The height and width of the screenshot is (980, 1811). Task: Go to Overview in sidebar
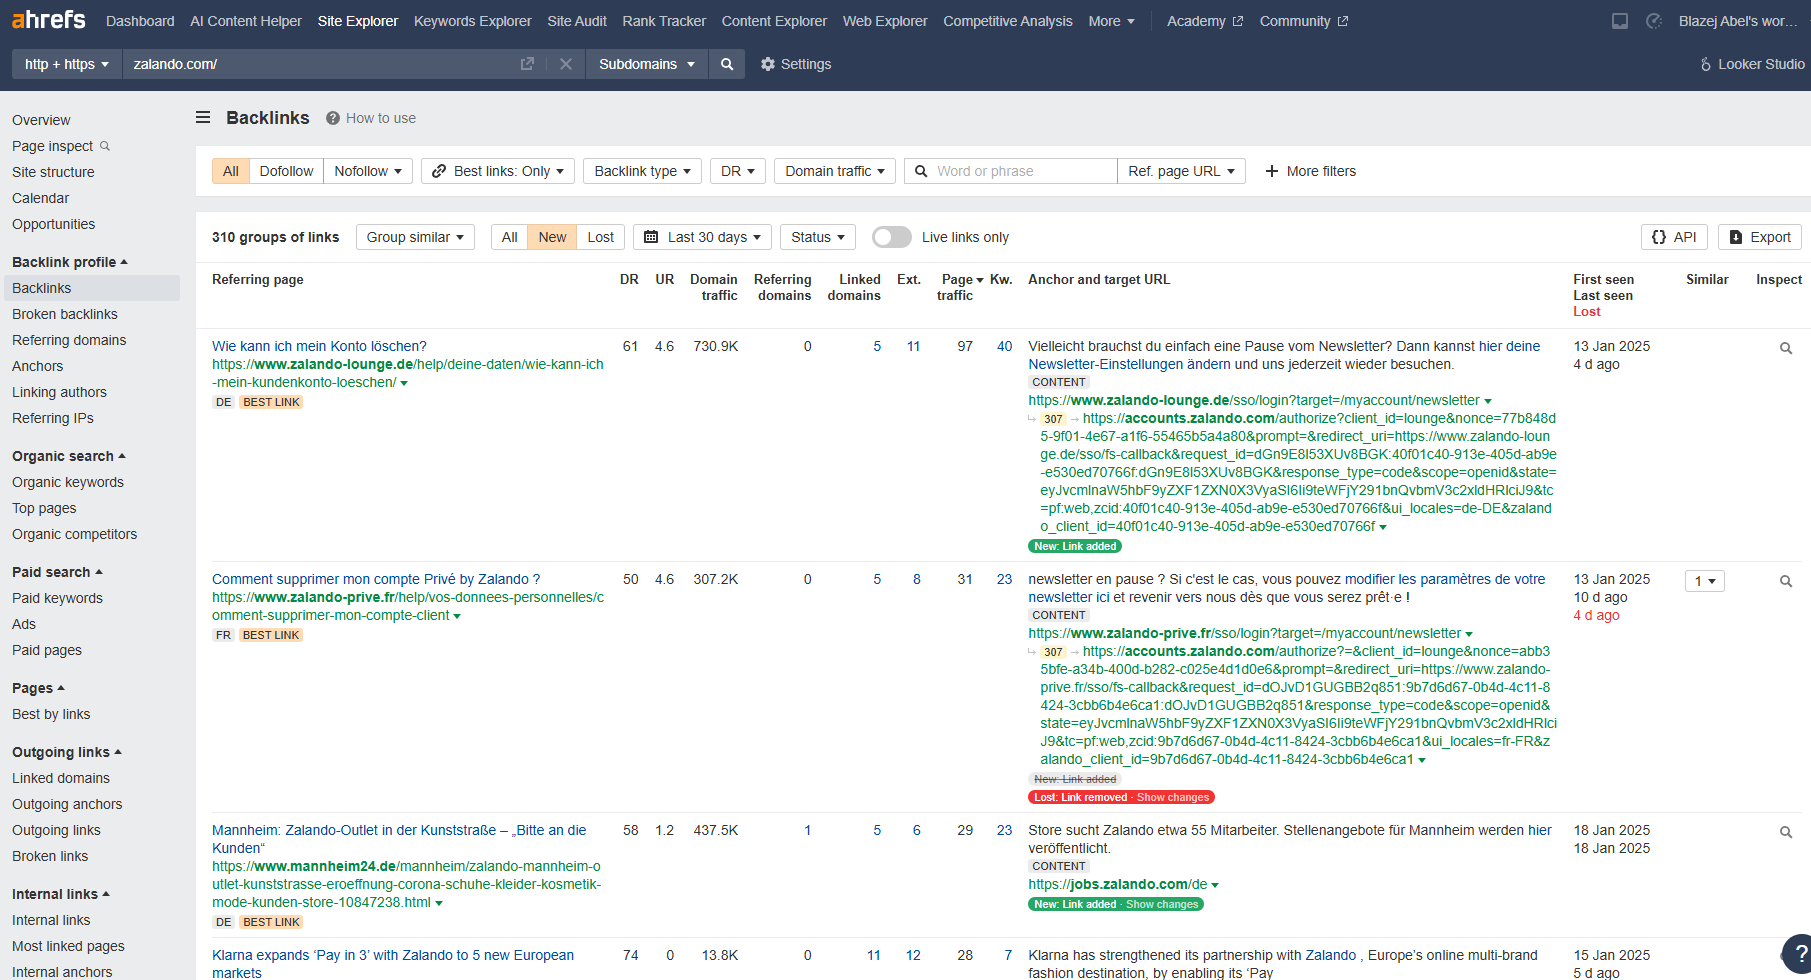coord(41,120)
